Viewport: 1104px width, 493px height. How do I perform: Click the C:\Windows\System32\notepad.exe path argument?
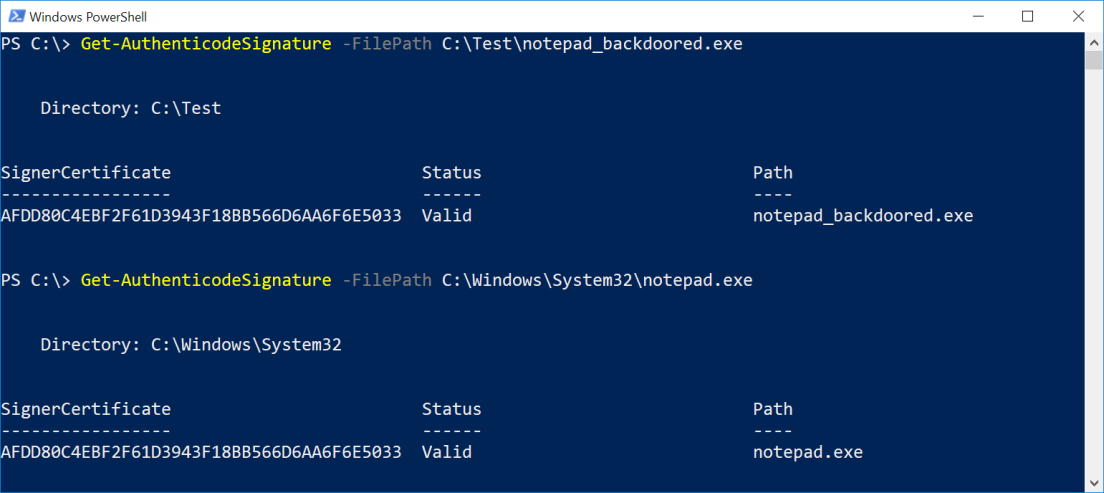(x=597, y=281)
